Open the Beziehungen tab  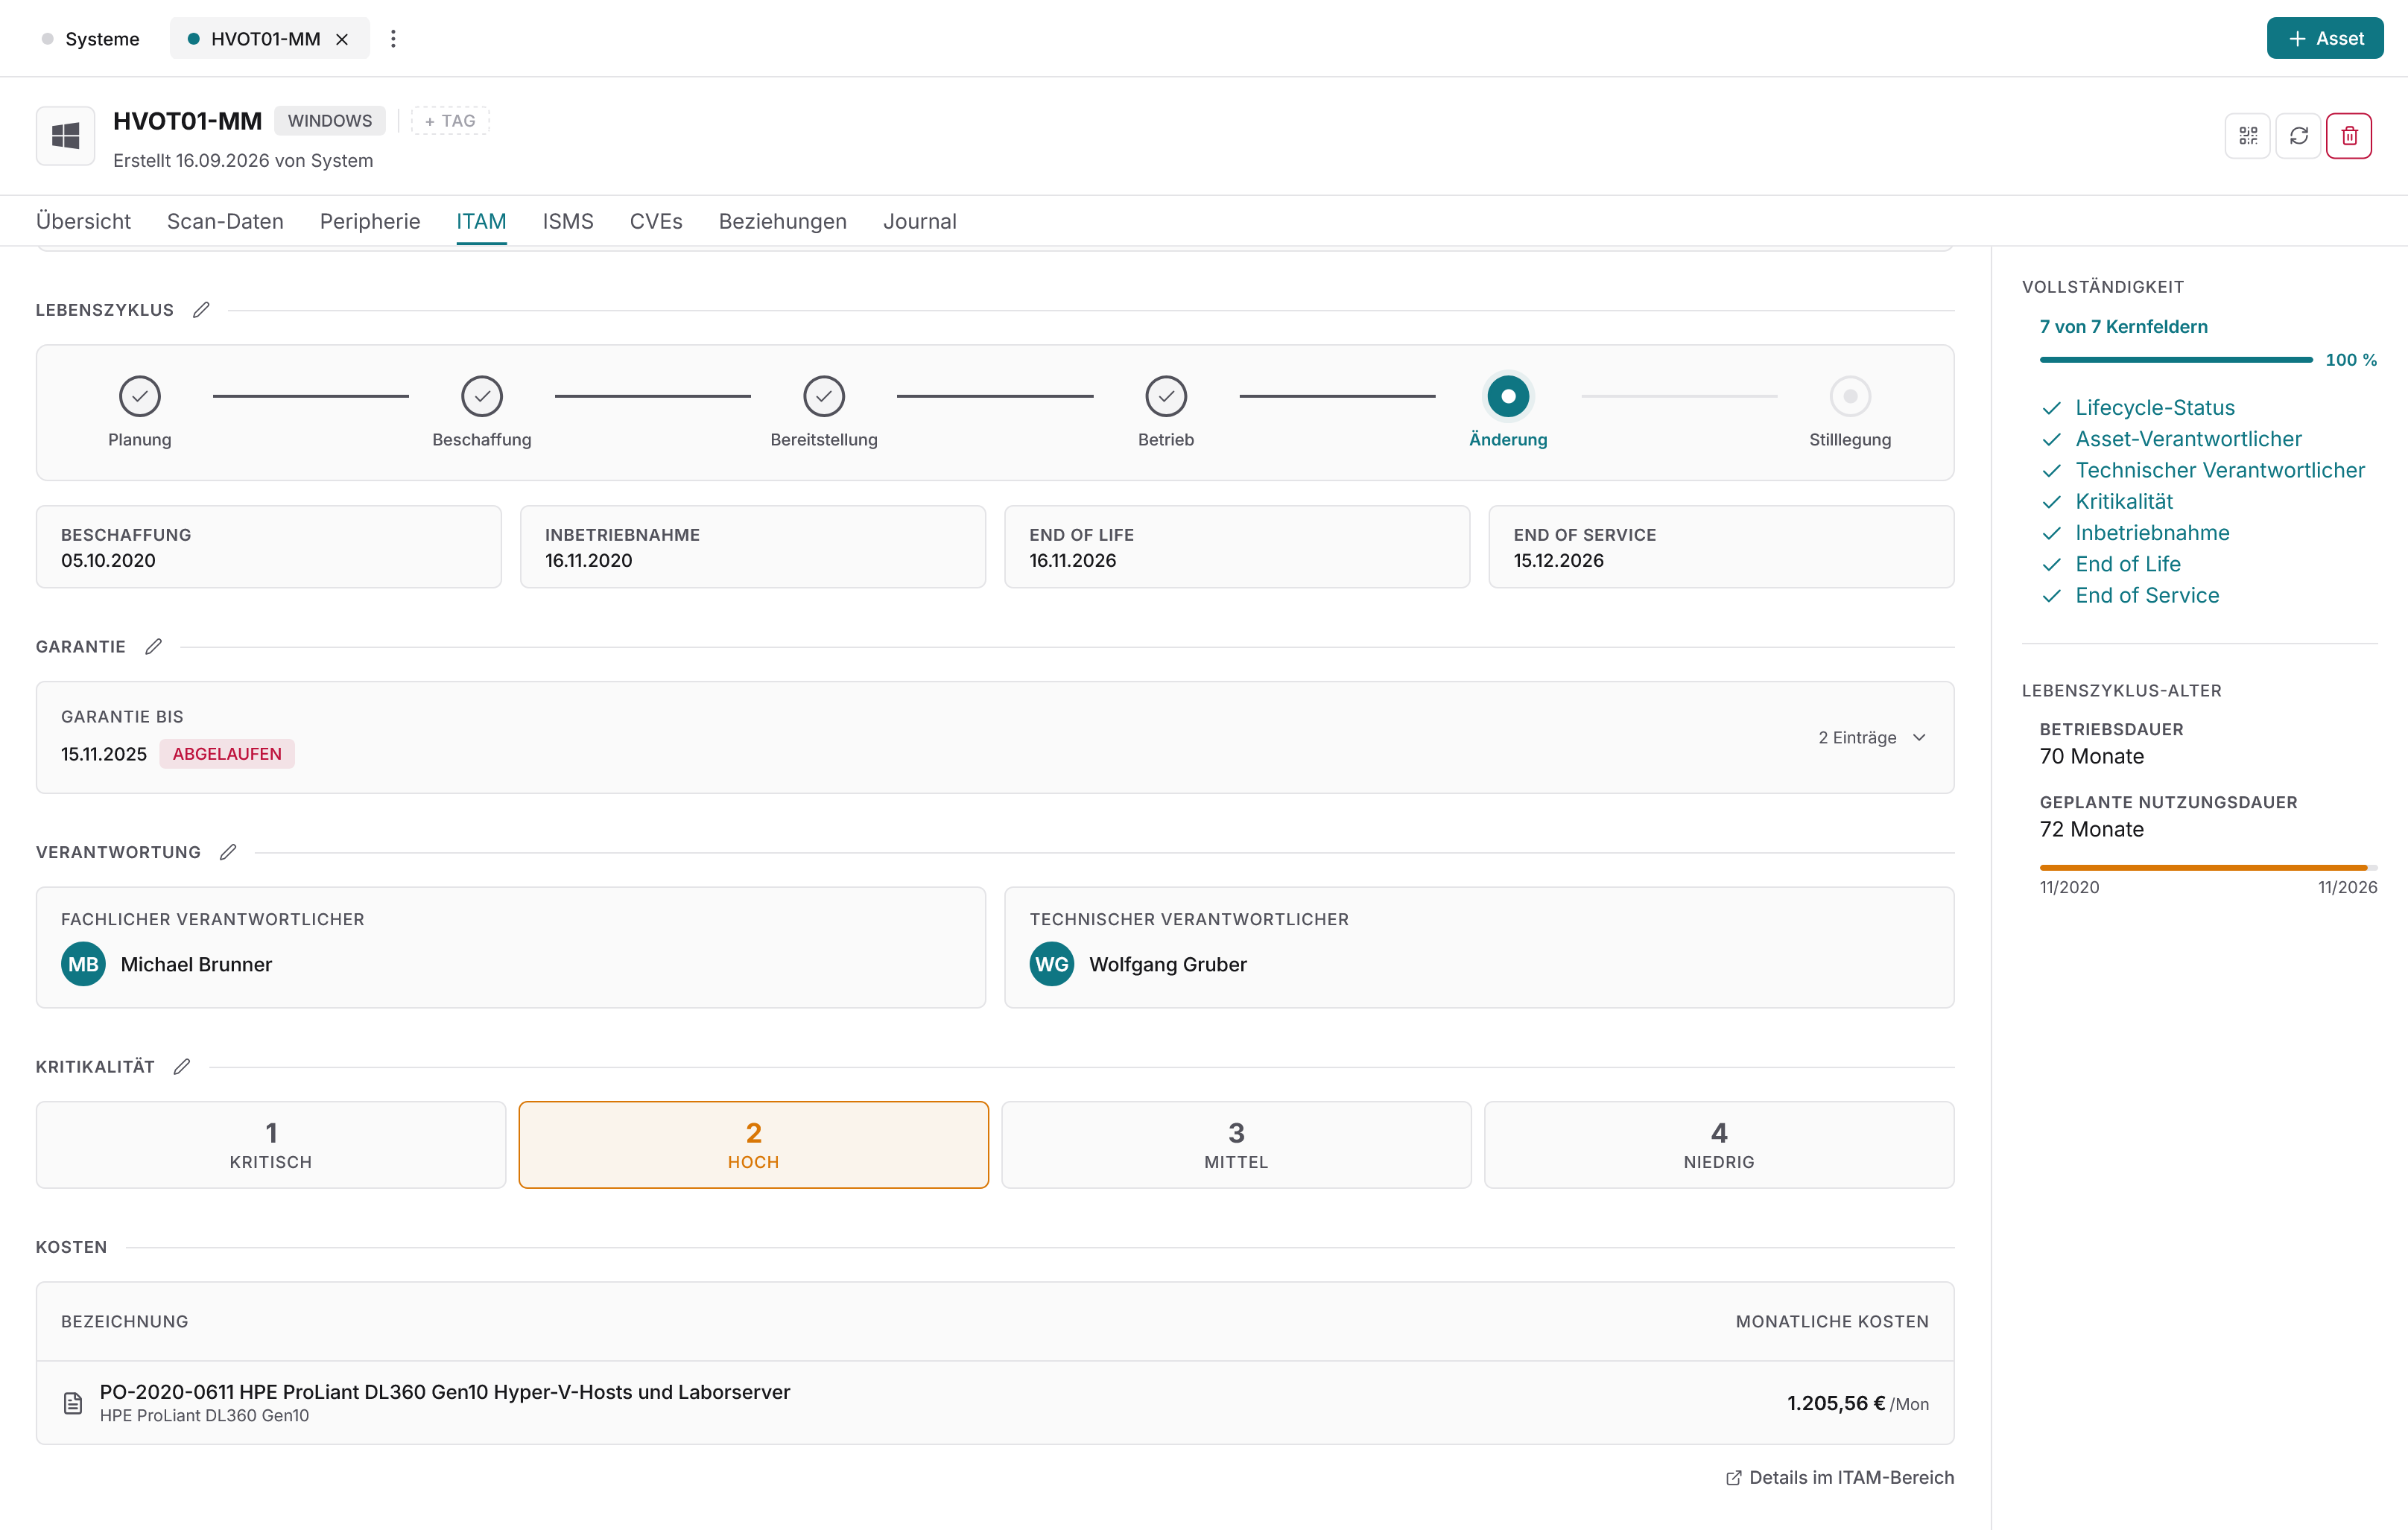pyautogui.click(x=783, y=221)
